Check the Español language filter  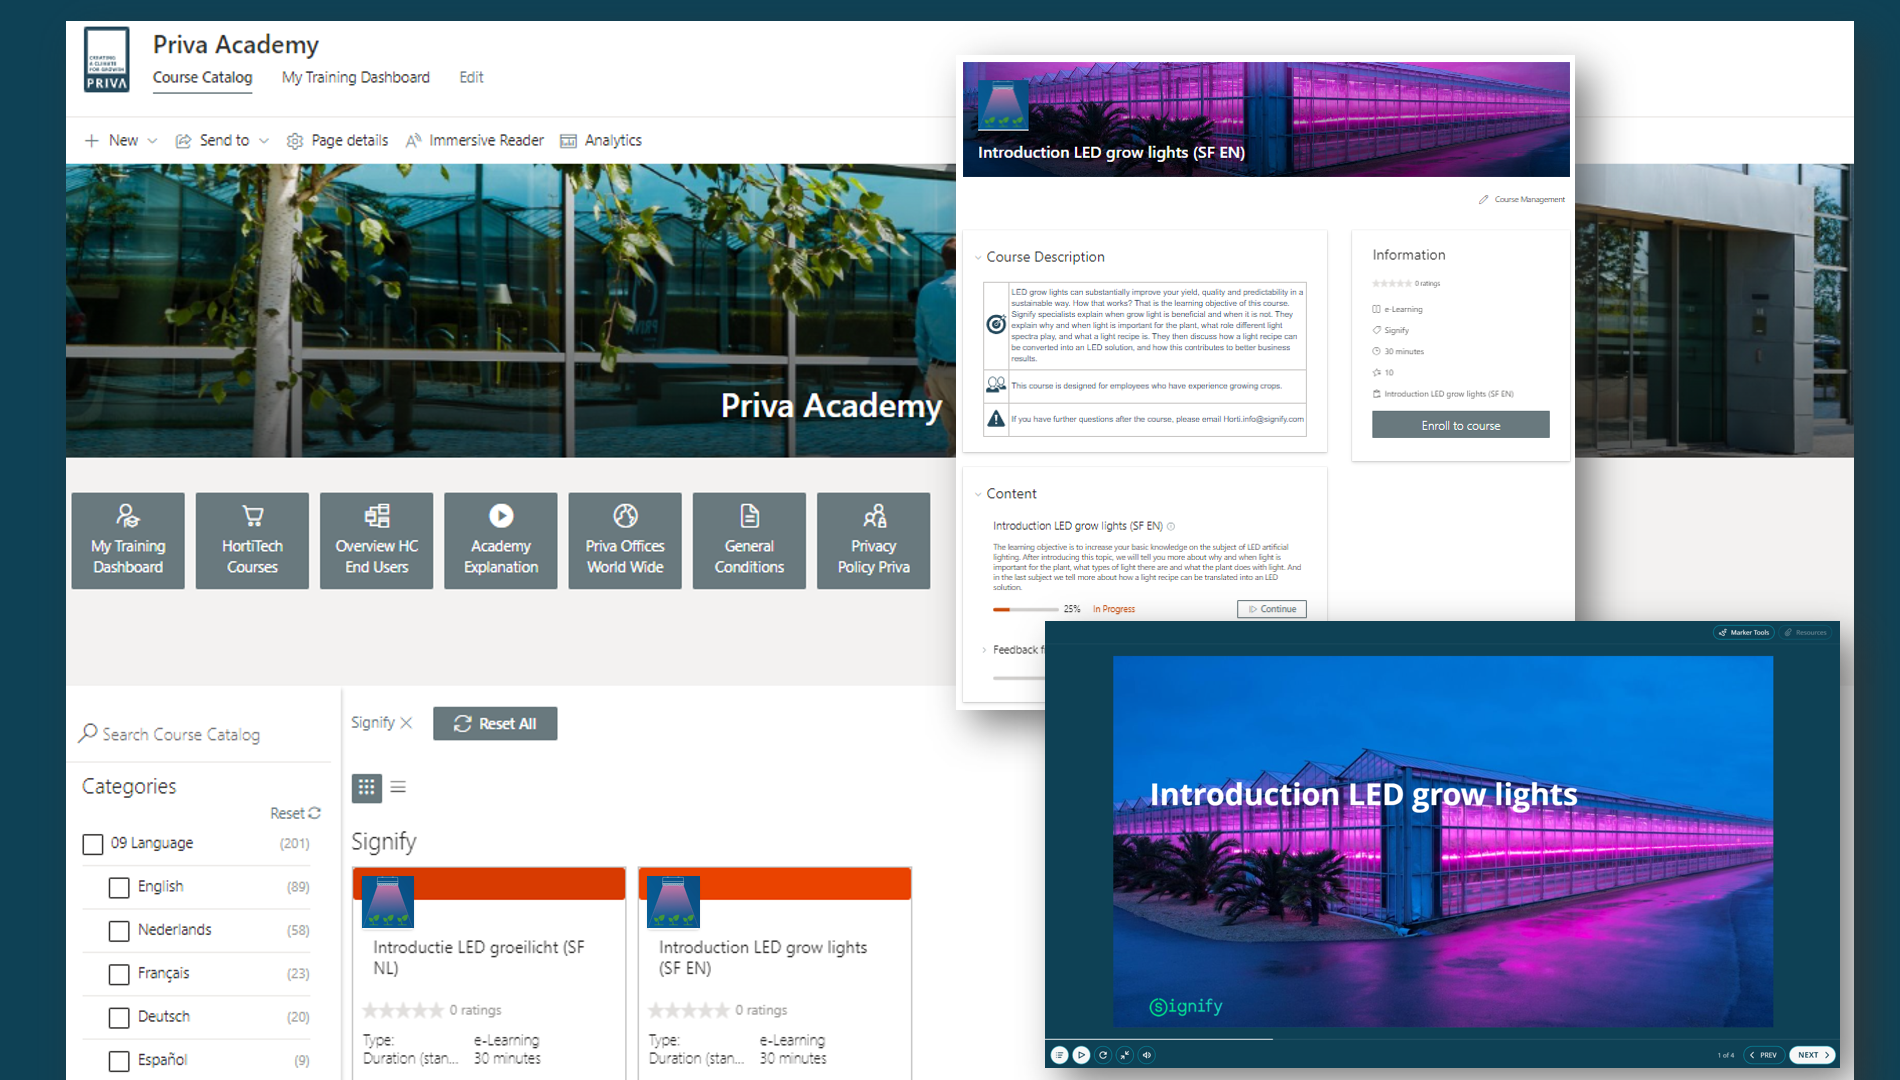(119, 1061)
